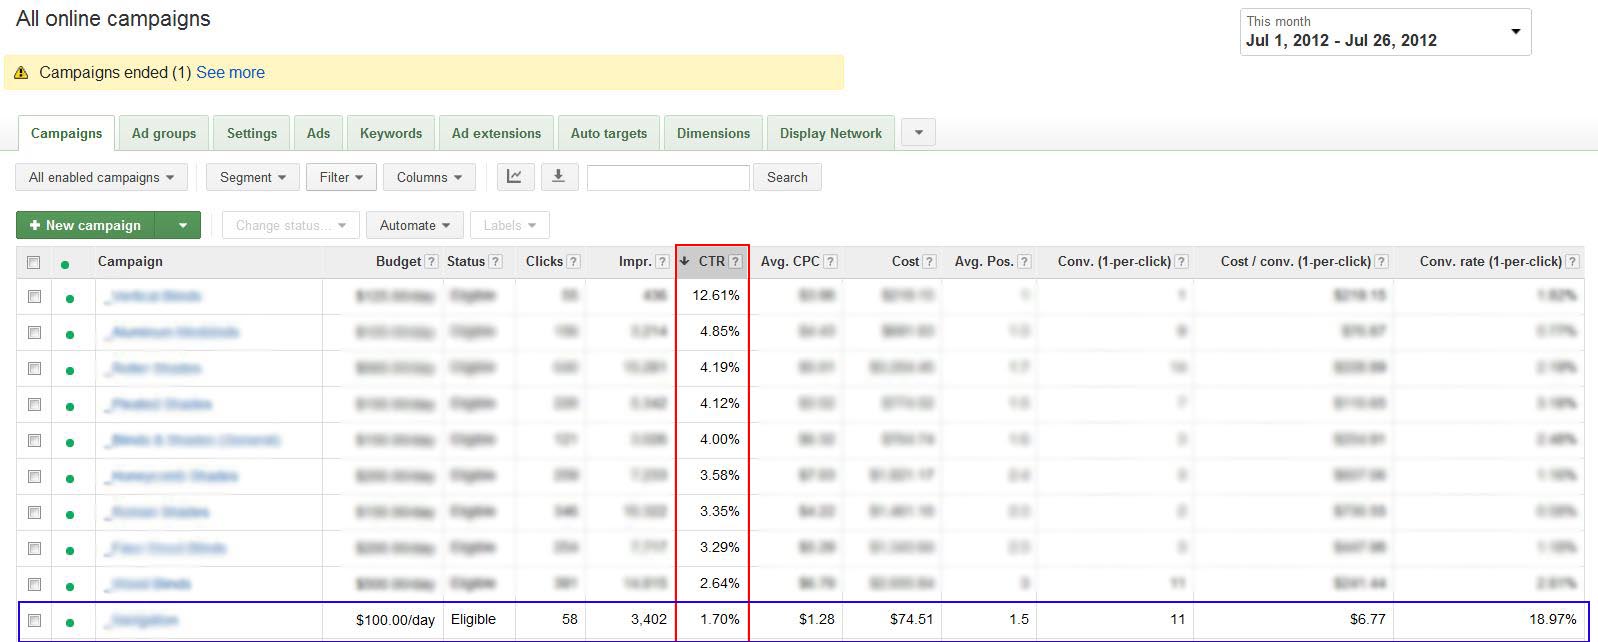Click the help icon beside Clicks header

[x=574, y=262]
